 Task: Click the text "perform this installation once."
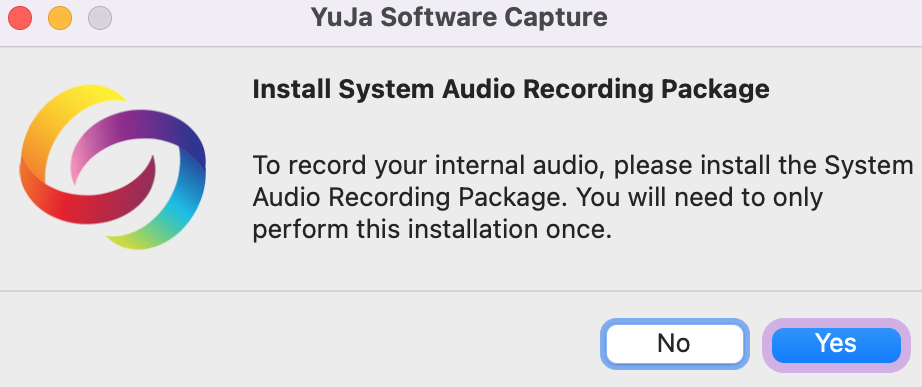[432, 230]
